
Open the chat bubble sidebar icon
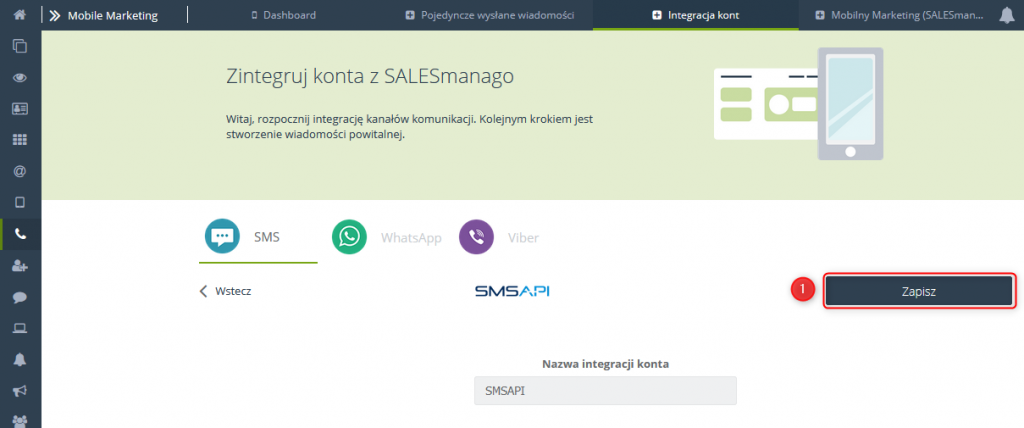pyautogui.click(x=20, y=297)
